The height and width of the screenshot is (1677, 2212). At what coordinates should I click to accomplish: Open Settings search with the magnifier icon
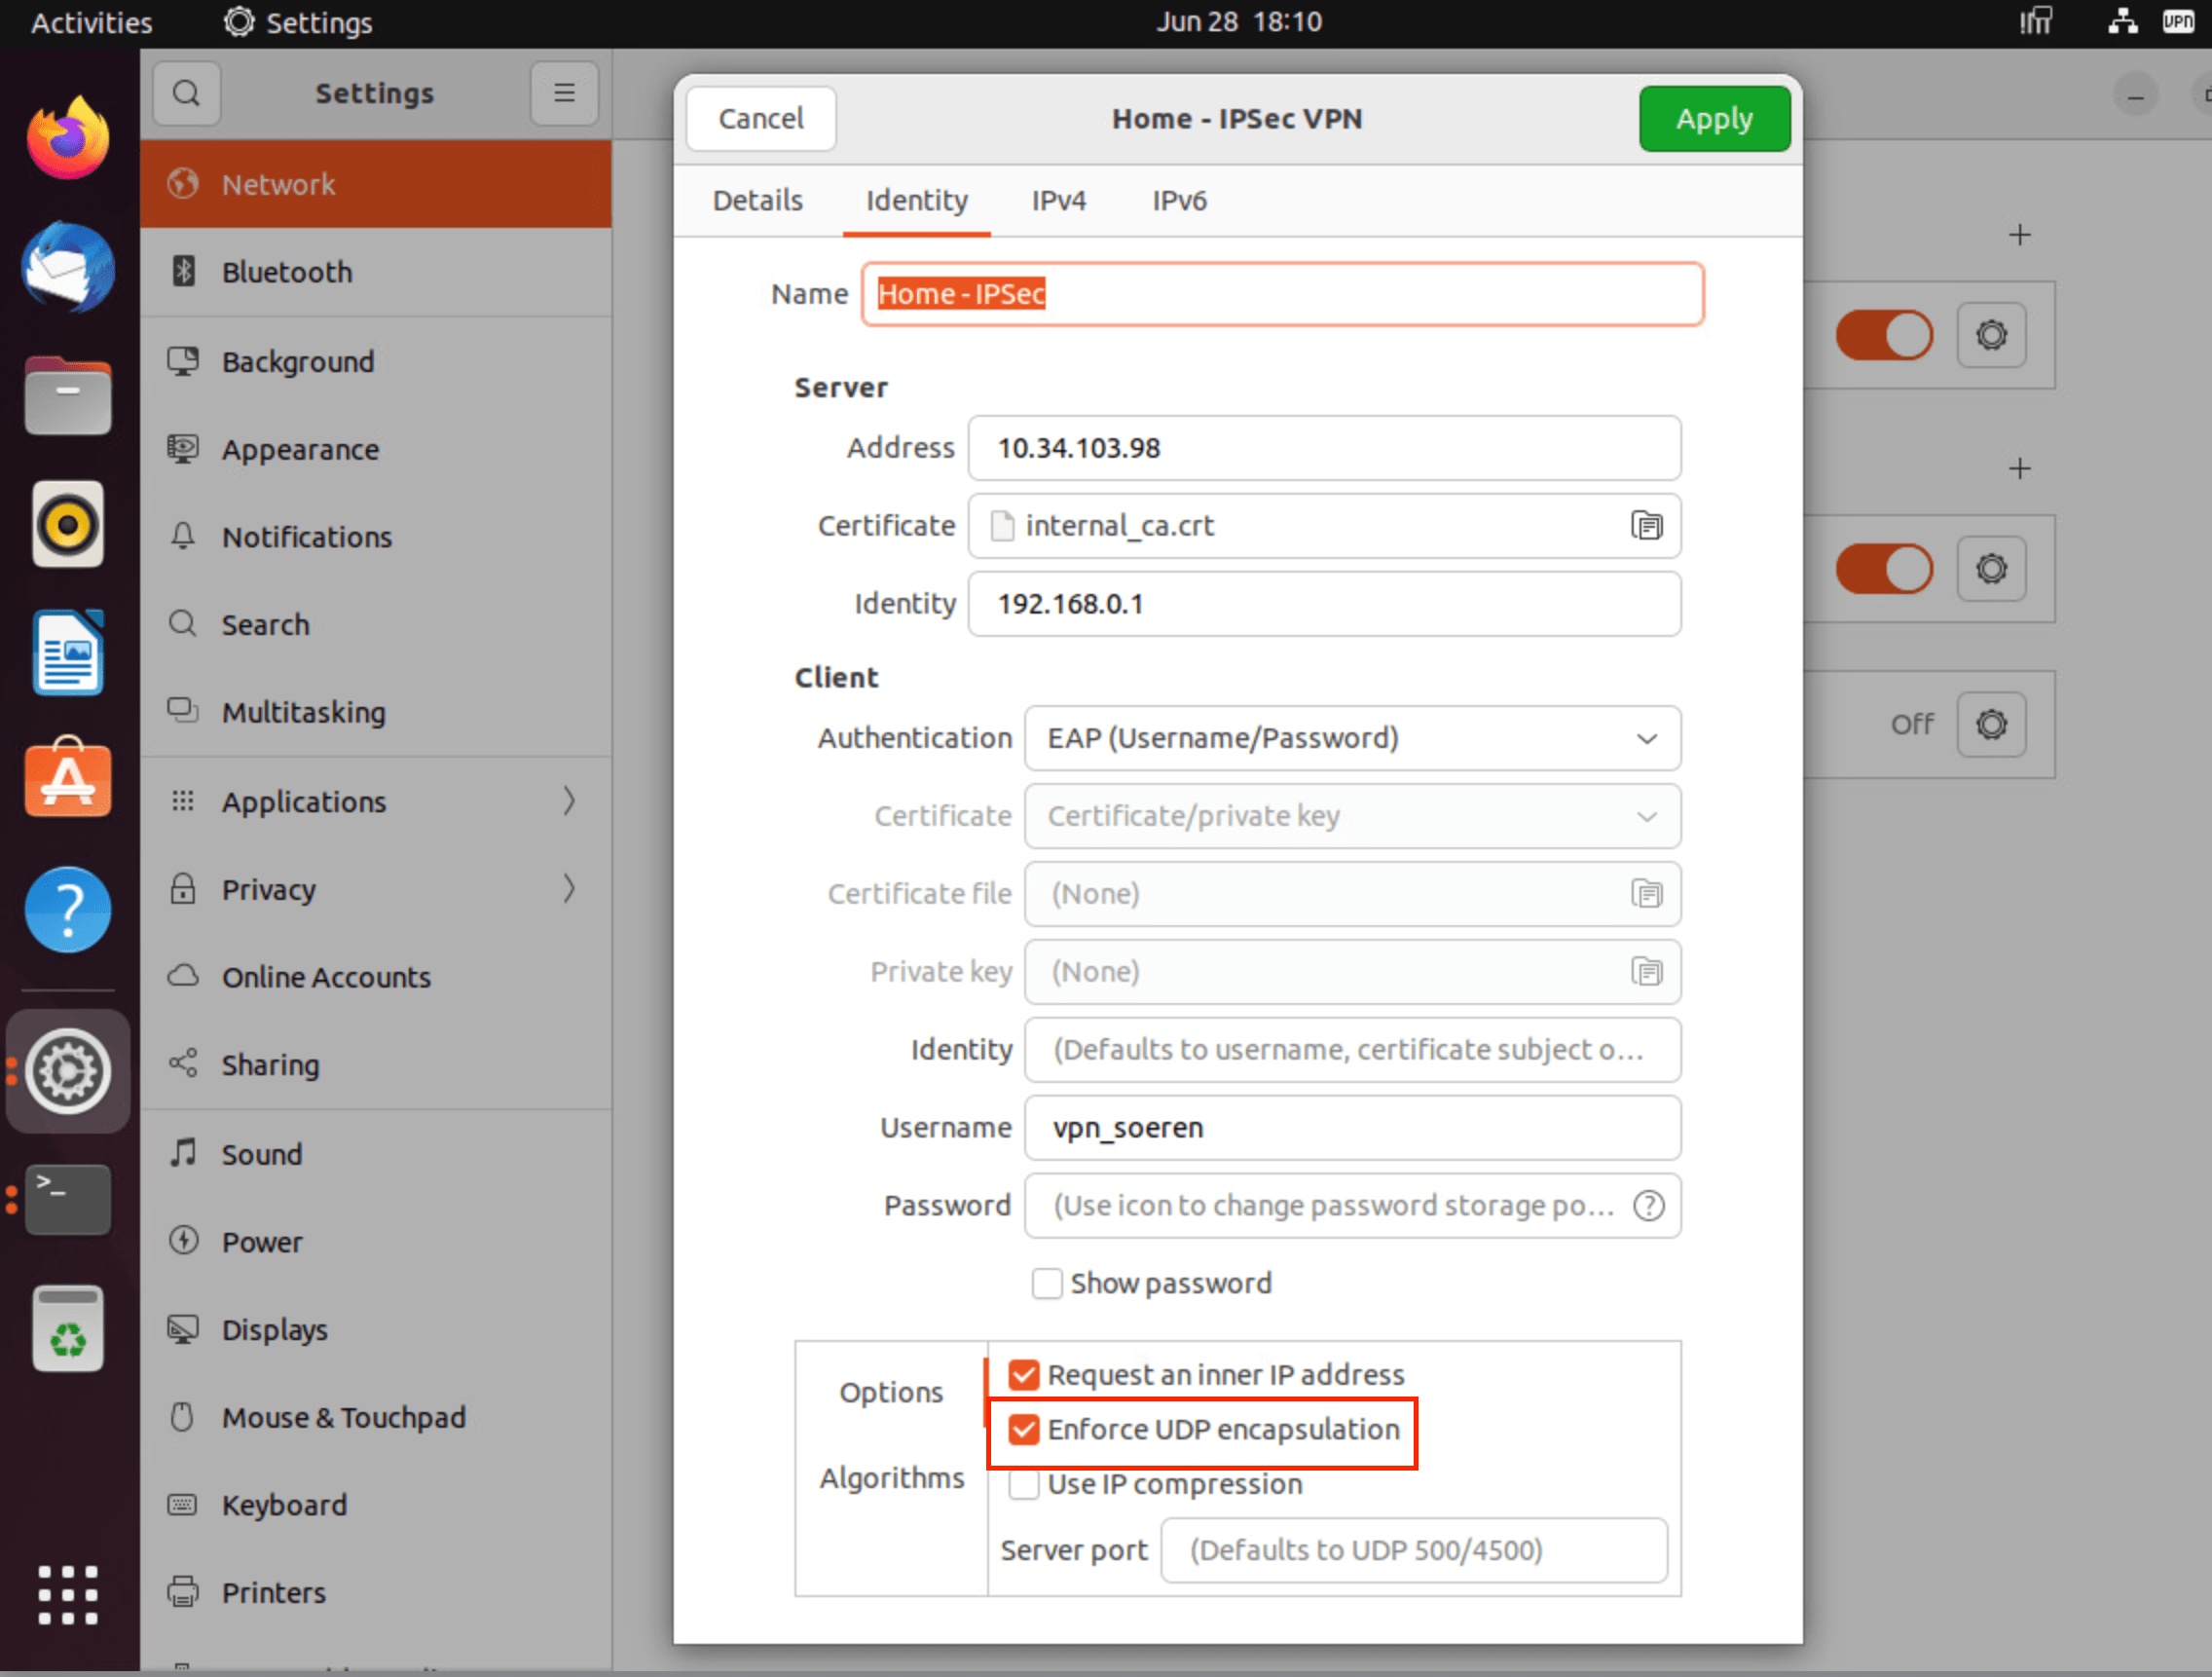[186, 93]
